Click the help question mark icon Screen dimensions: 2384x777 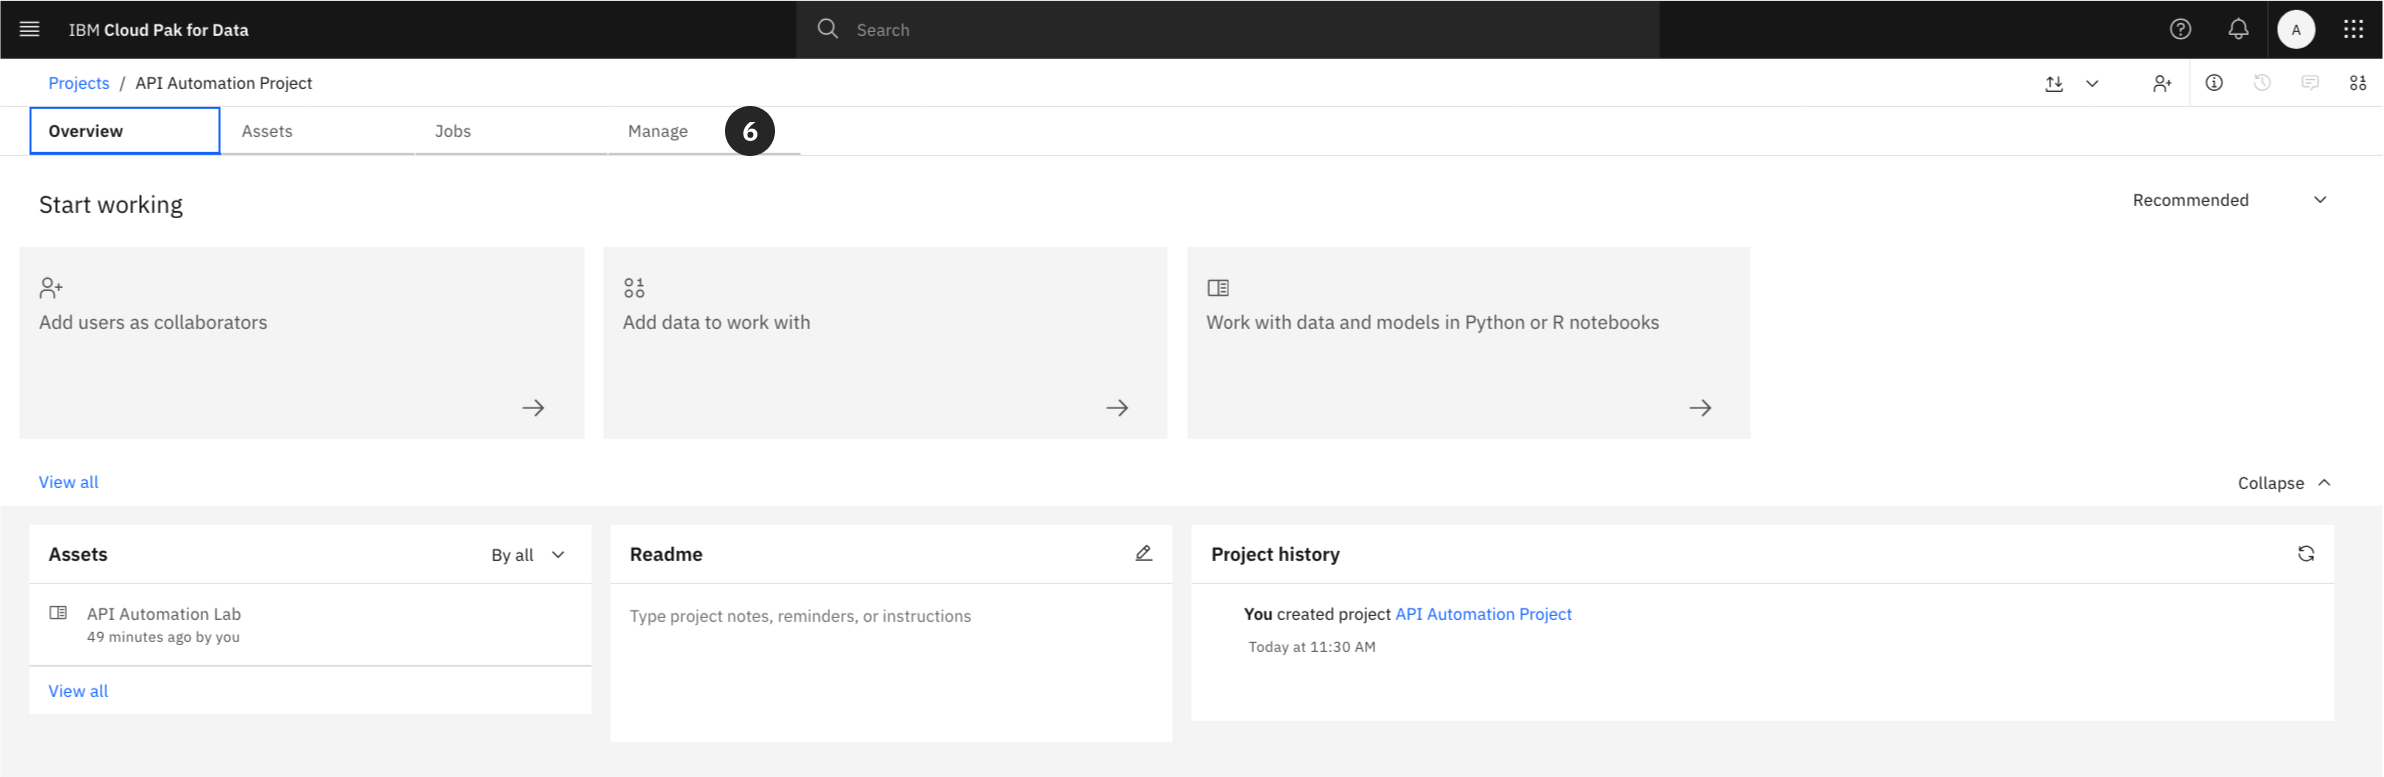[2180, 29]
